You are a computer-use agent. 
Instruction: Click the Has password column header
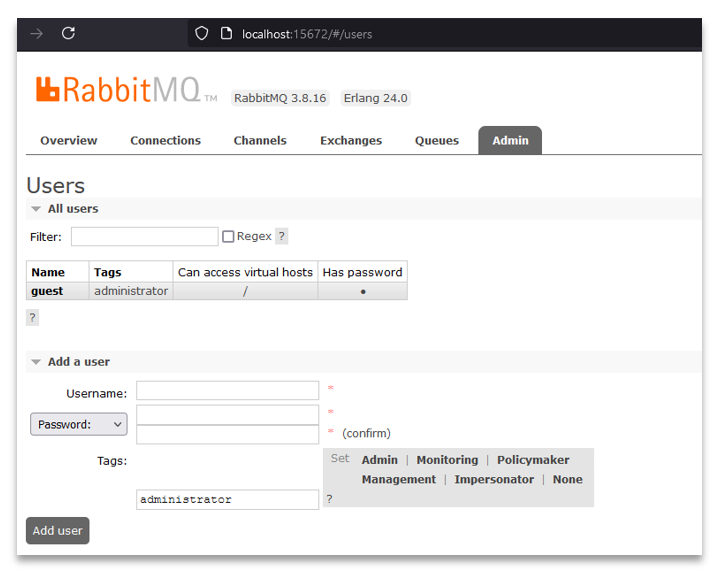(x=362, y=272)
